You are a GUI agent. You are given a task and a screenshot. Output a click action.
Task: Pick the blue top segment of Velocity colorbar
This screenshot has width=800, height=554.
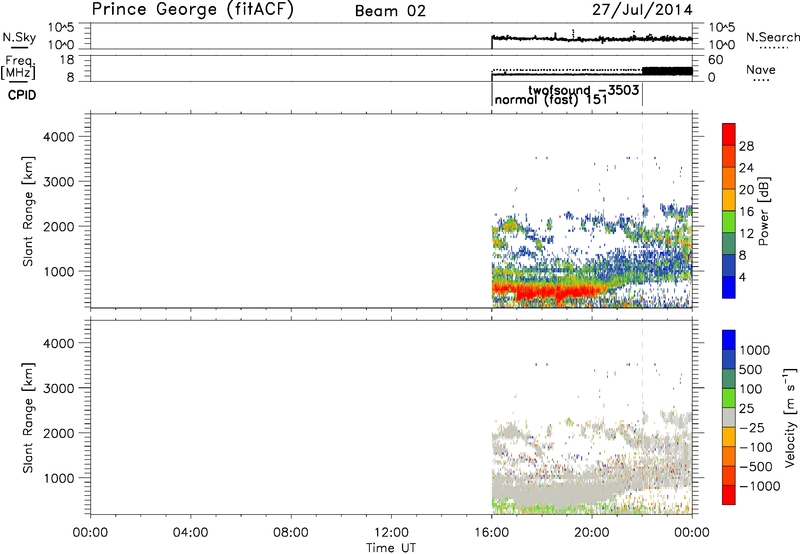pyautogui.click(x=729, y=340)
